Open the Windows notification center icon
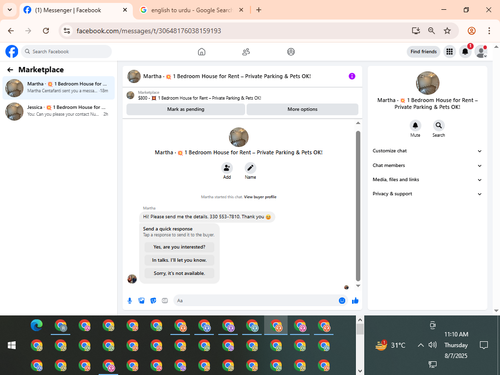 (x=484, y=345)
